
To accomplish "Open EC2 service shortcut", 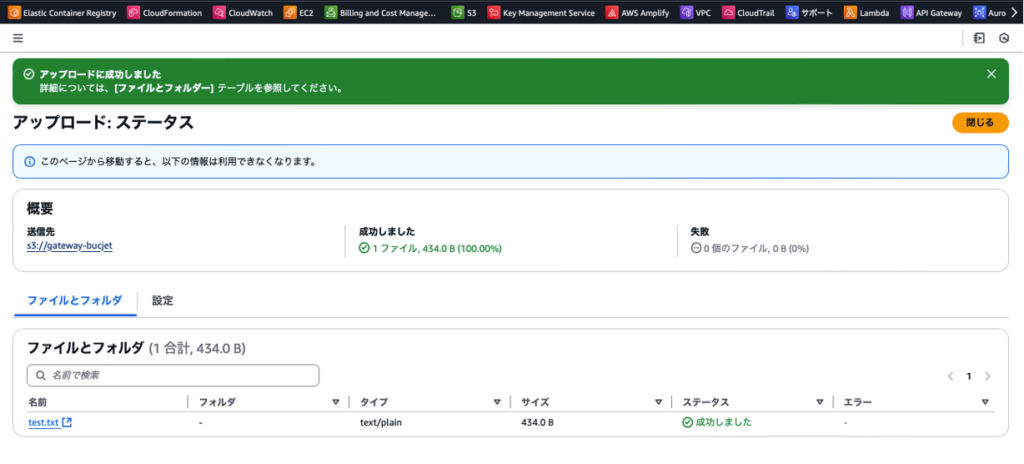I will [299, 12].
